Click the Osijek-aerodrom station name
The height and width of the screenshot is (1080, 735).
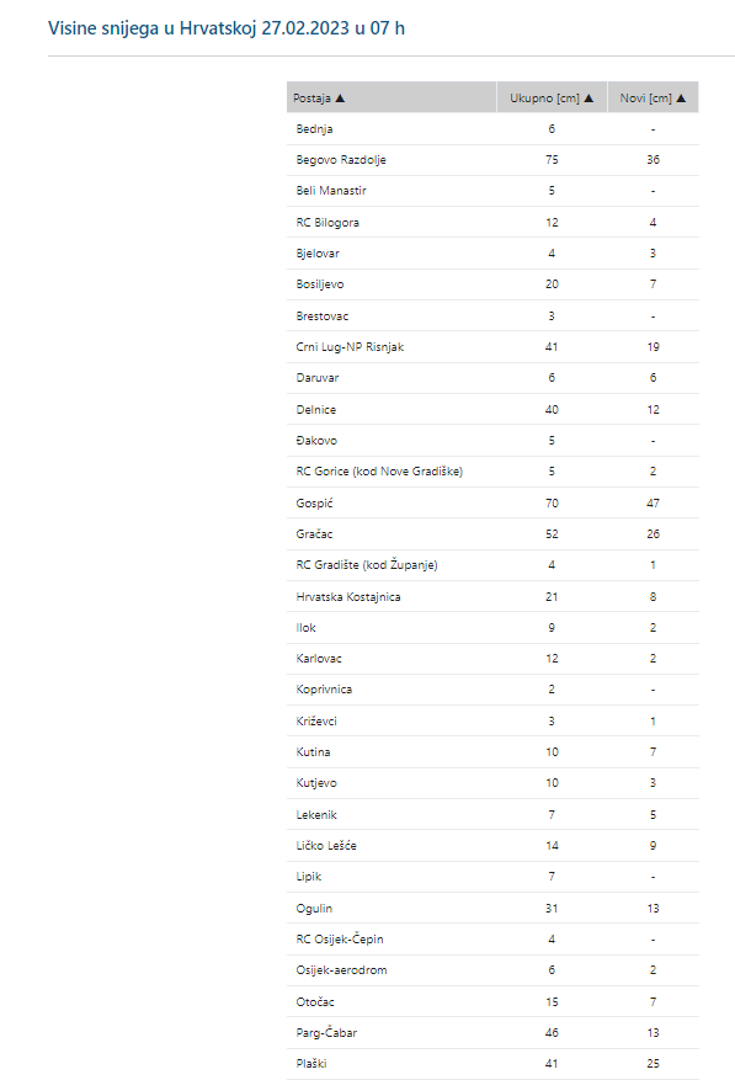point(341,970)
